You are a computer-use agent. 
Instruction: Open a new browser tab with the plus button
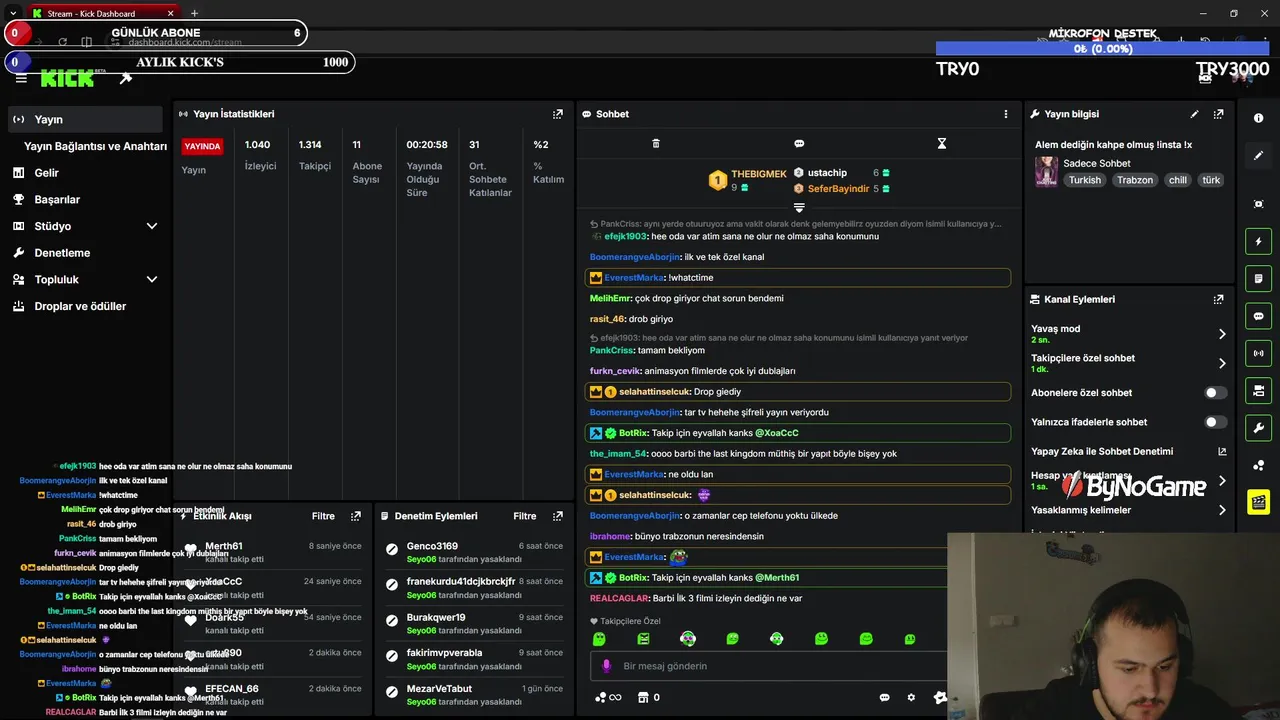(x=194, y=13)
